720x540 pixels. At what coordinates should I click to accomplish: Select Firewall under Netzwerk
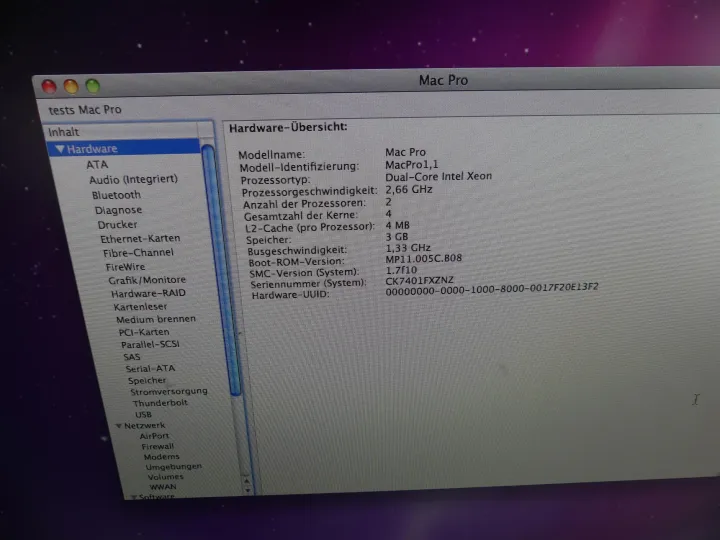[158, 446]
